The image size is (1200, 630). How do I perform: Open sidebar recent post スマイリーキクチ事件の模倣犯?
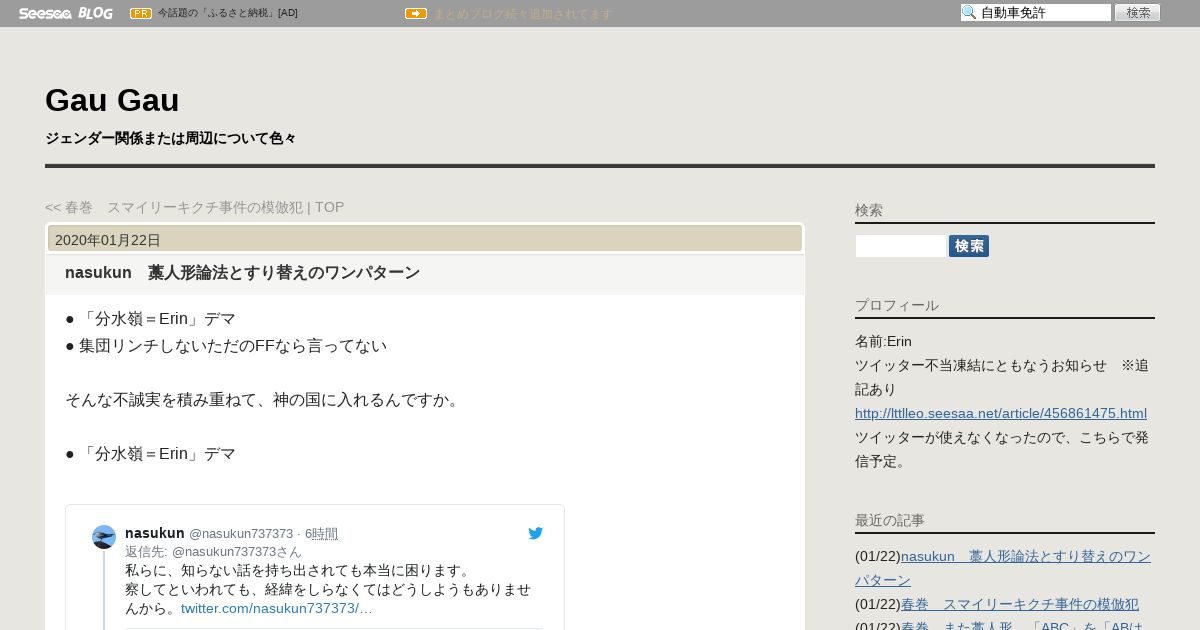[x=1020, y=604]
